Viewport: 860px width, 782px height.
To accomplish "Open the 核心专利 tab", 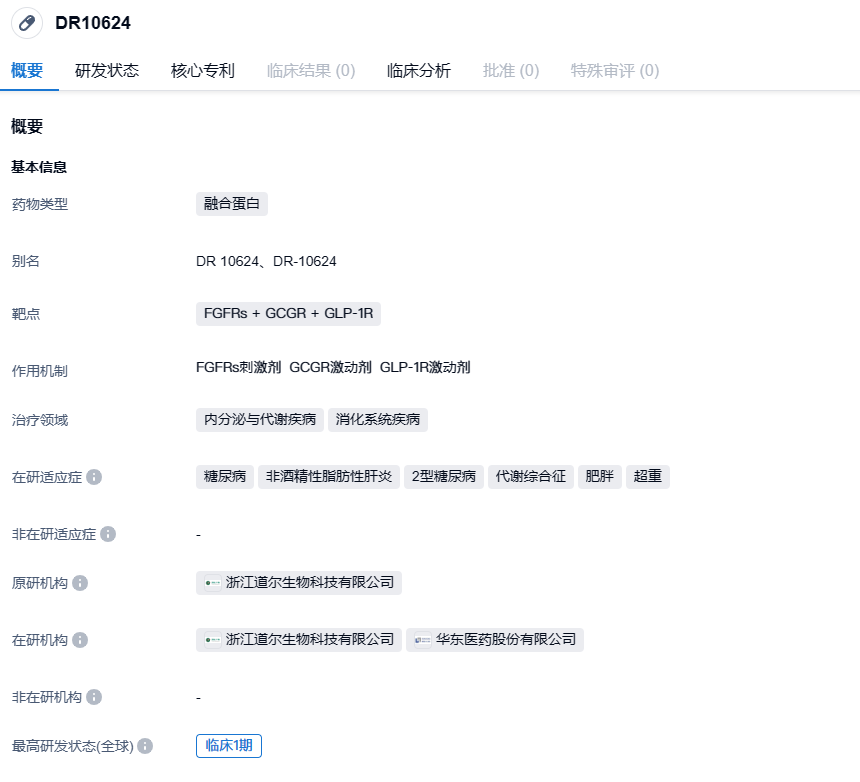I will (203, 71).
